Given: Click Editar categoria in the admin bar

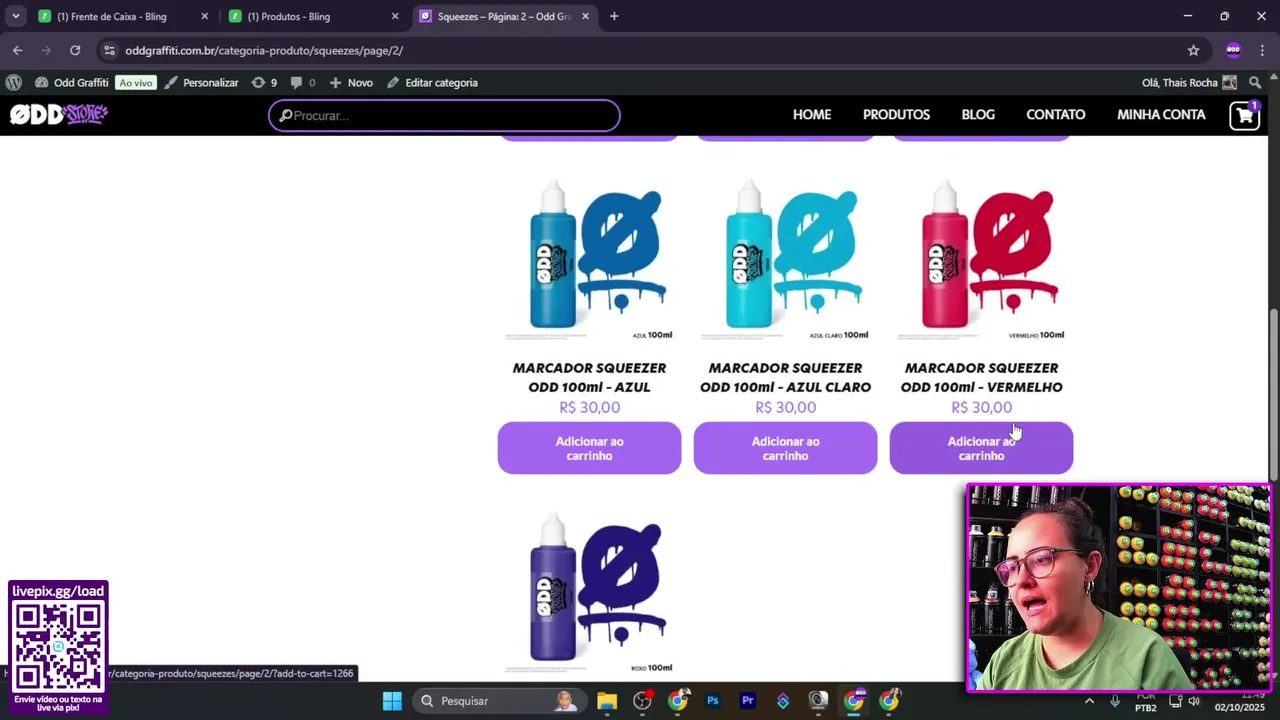Looking at the screenshot, I should [432, 83].
